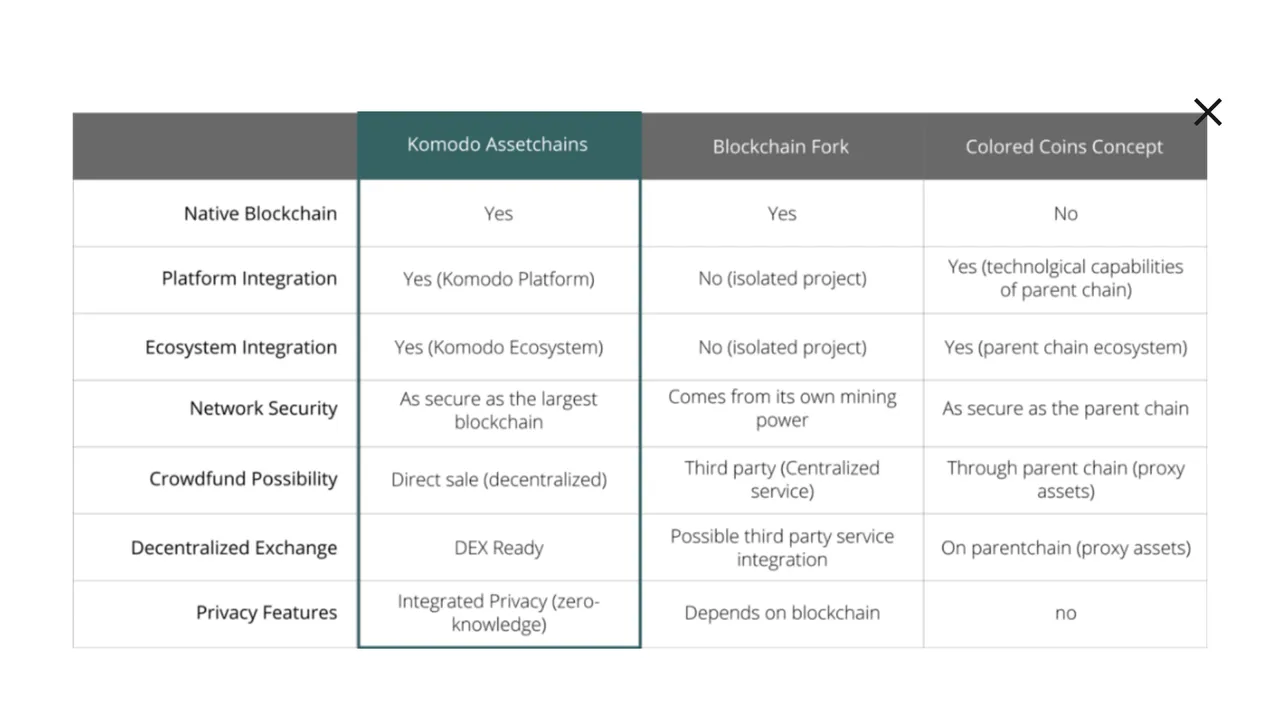Select the Colored Coins Concept header
Viewport: 1280px width, 720px height.
(1064, 146)
